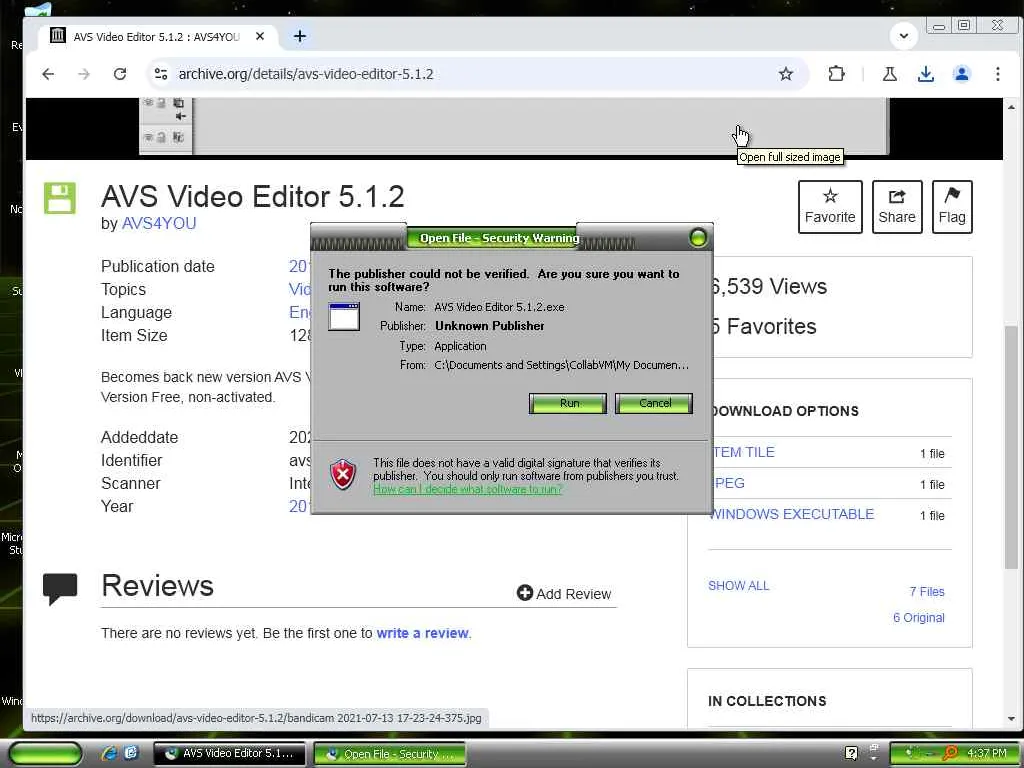This screenshot has height=768, width=1024.
Task: Click the scrollbar up arrow
Action: pyautogui.click(x=1011, y=106)
